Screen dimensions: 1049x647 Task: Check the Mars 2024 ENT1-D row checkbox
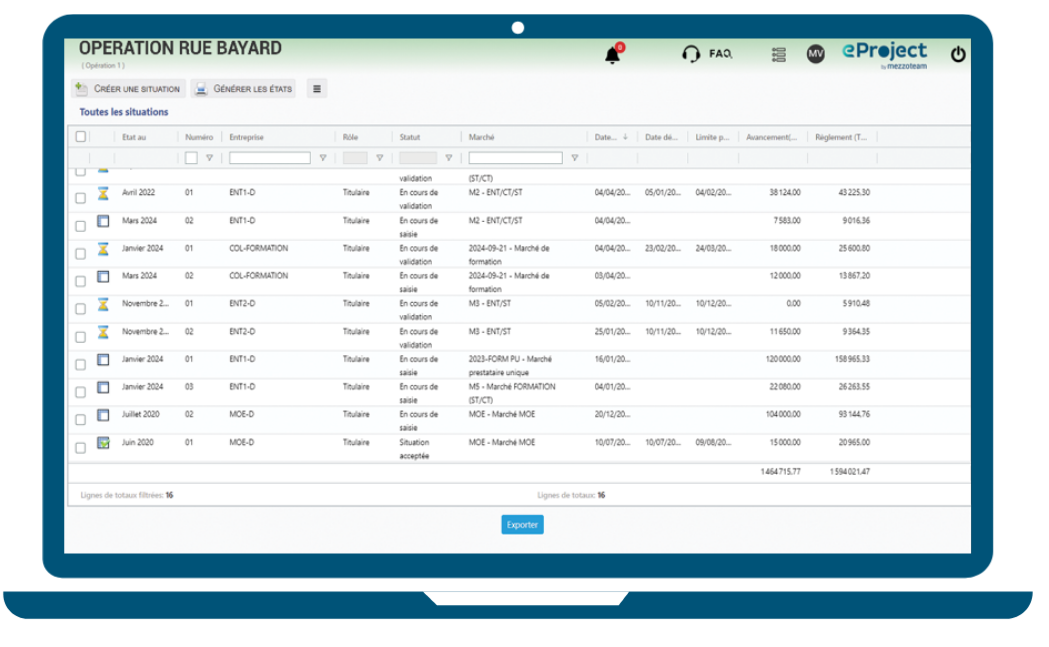pos(80,226)
